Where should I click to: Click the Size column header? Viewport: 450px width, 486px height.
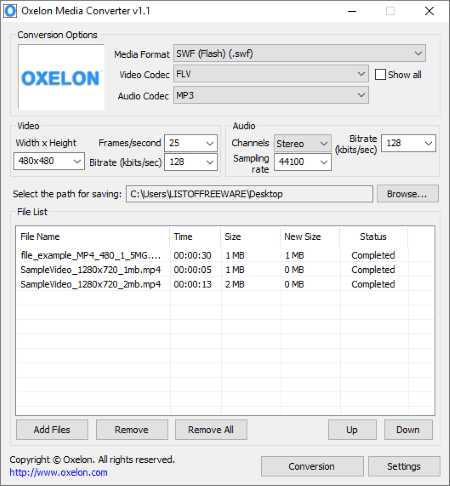250,237
